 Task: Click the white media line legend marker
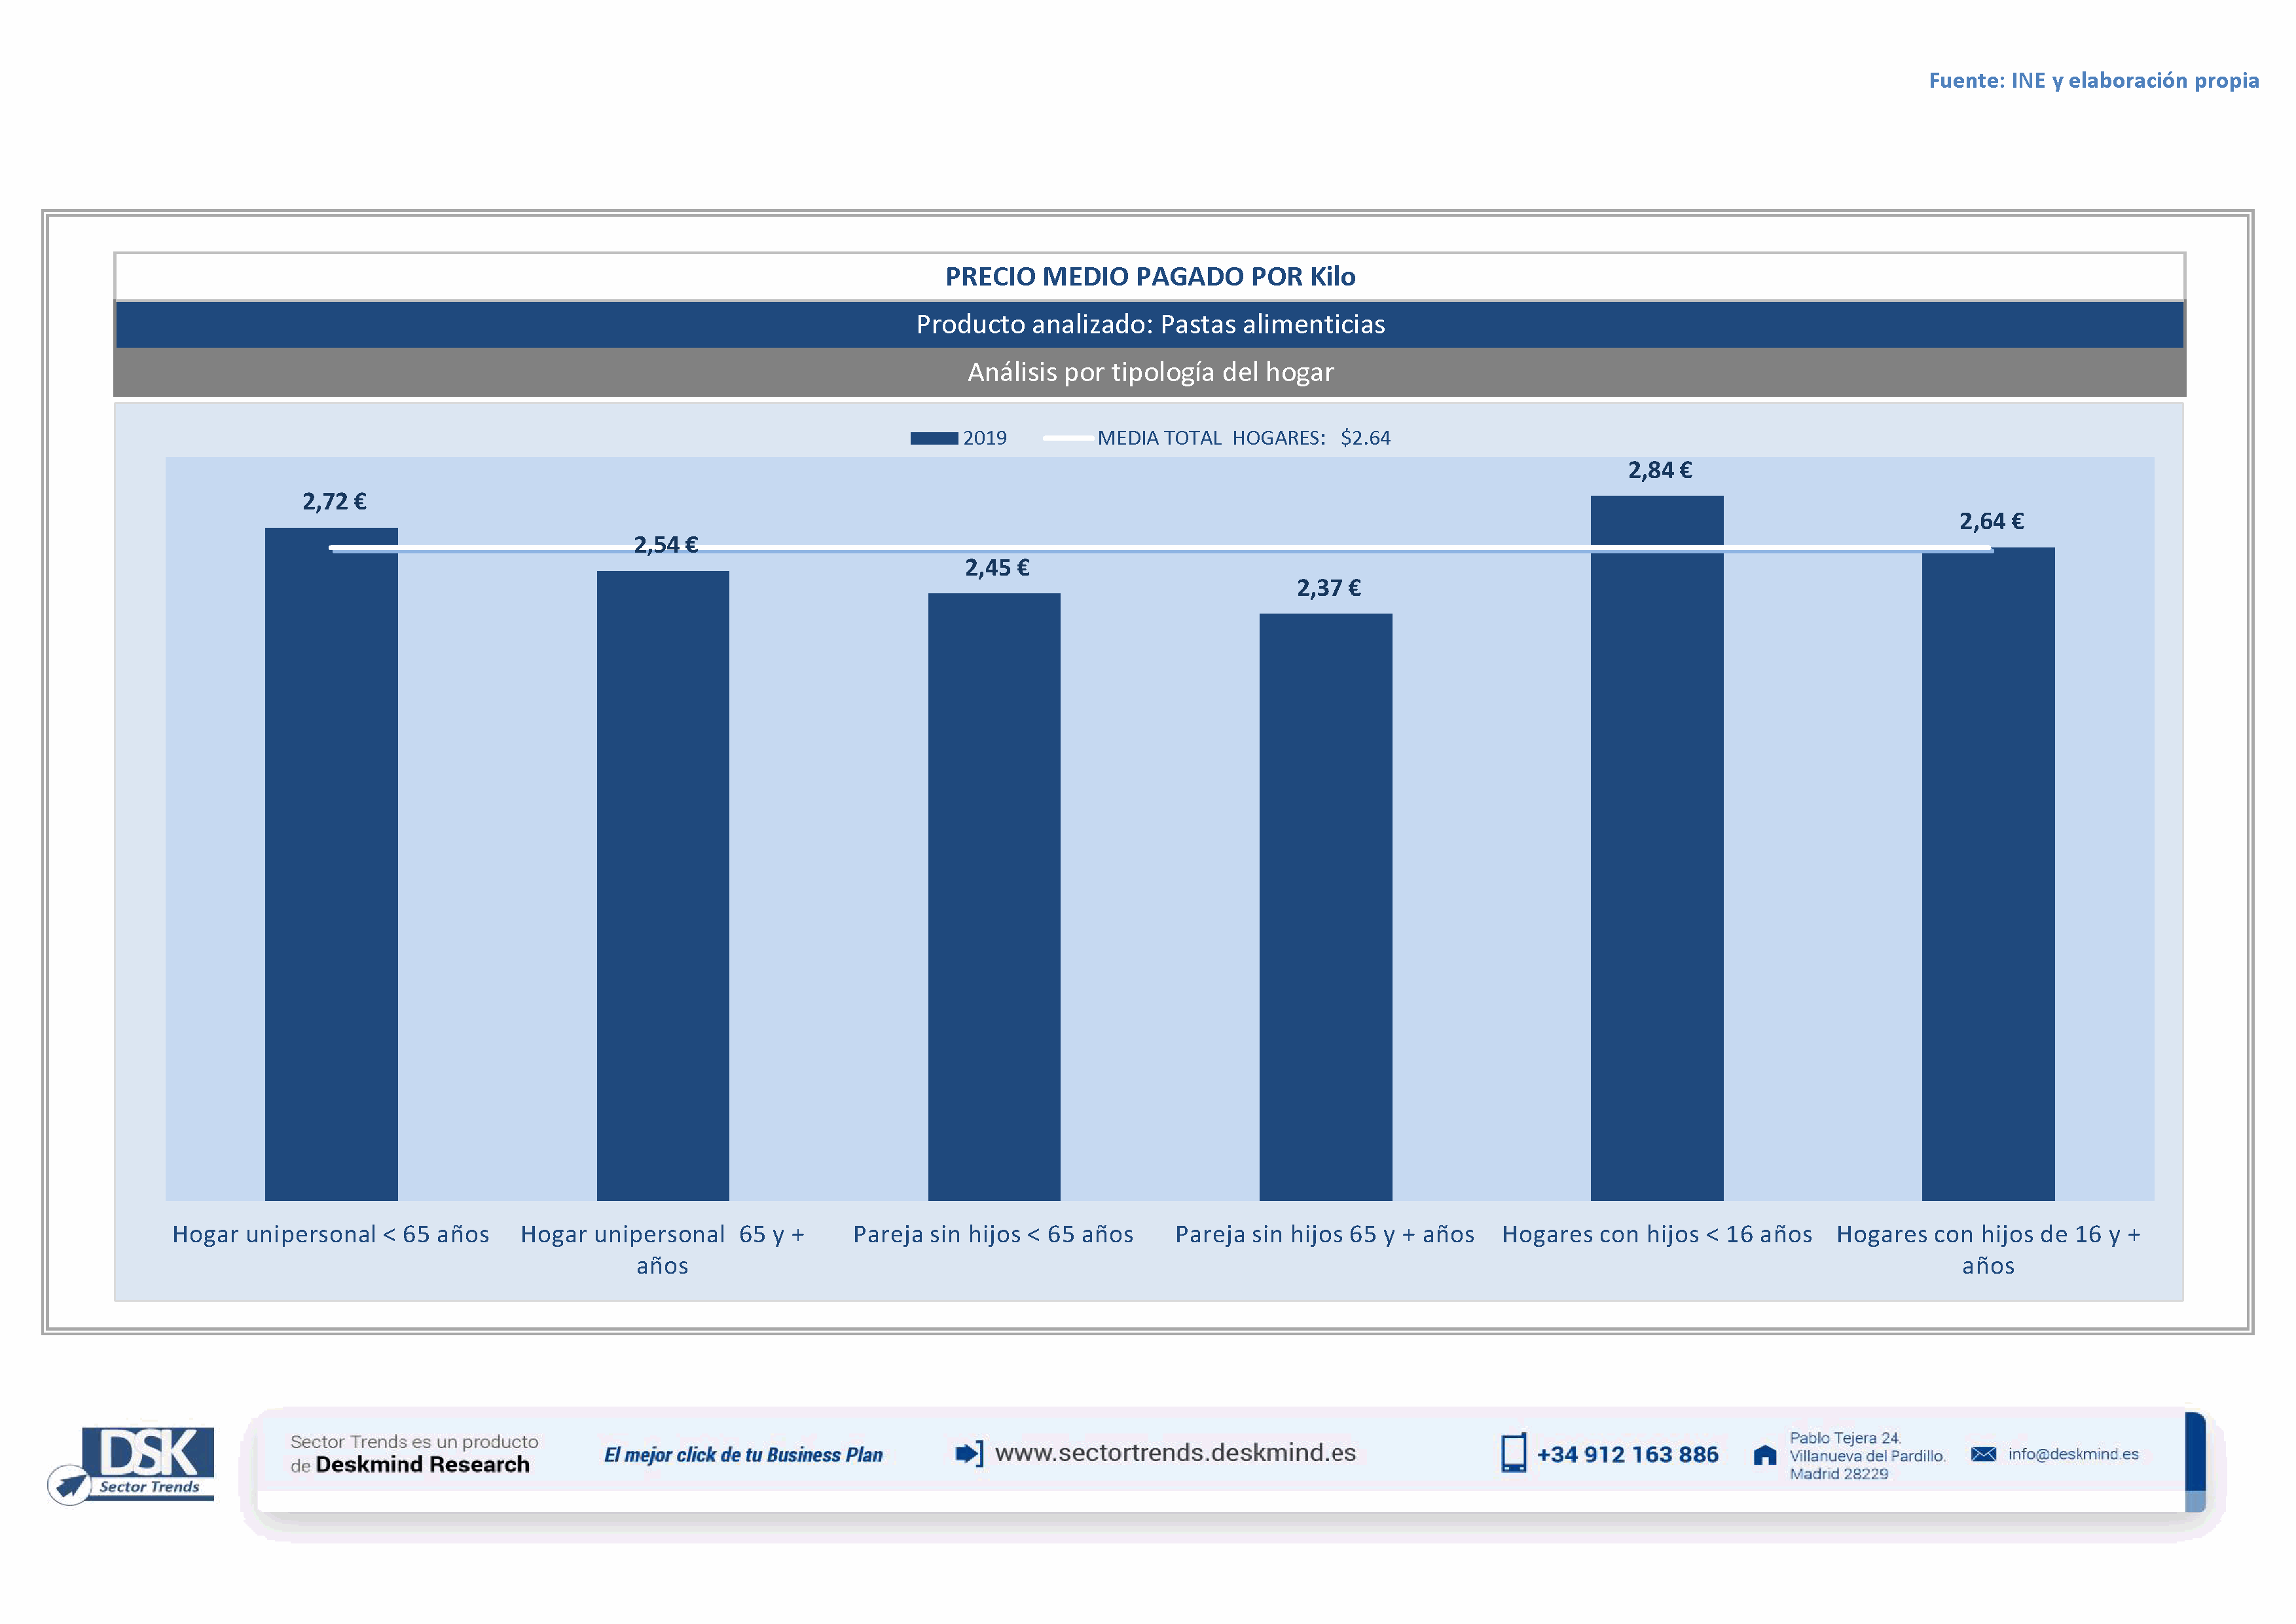pos(1067,438)
